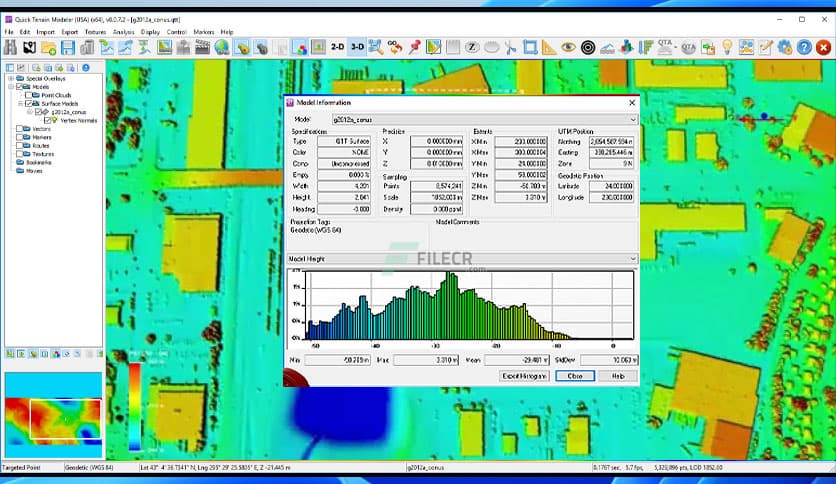The image size is (836, 484).
Task: Open the Control menu
Action: coord(176,32)
